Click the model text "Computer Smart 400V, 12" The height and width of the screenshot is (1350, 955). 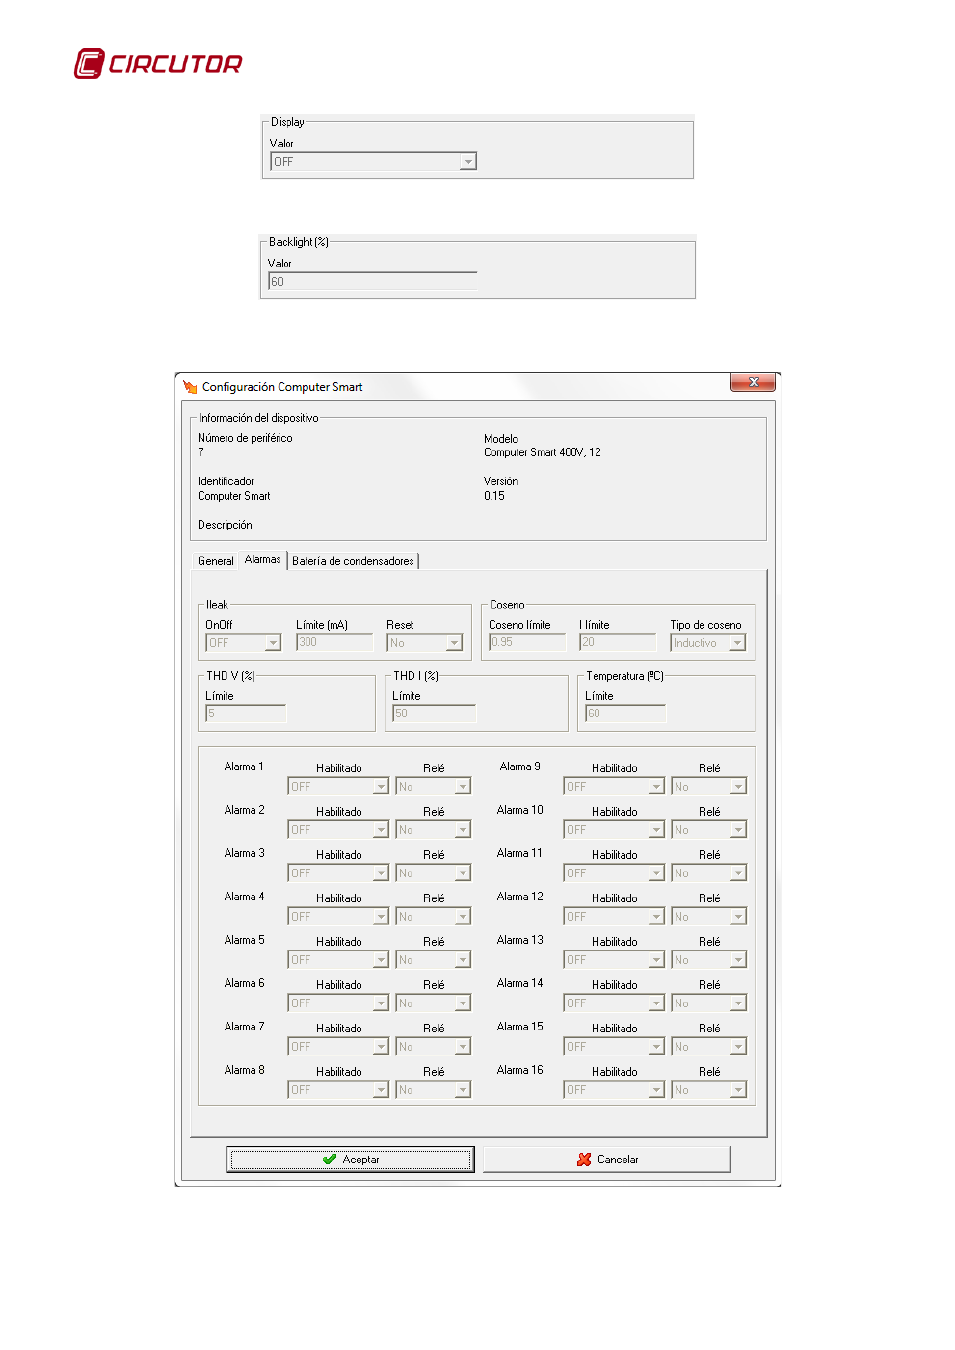point(543,453)
